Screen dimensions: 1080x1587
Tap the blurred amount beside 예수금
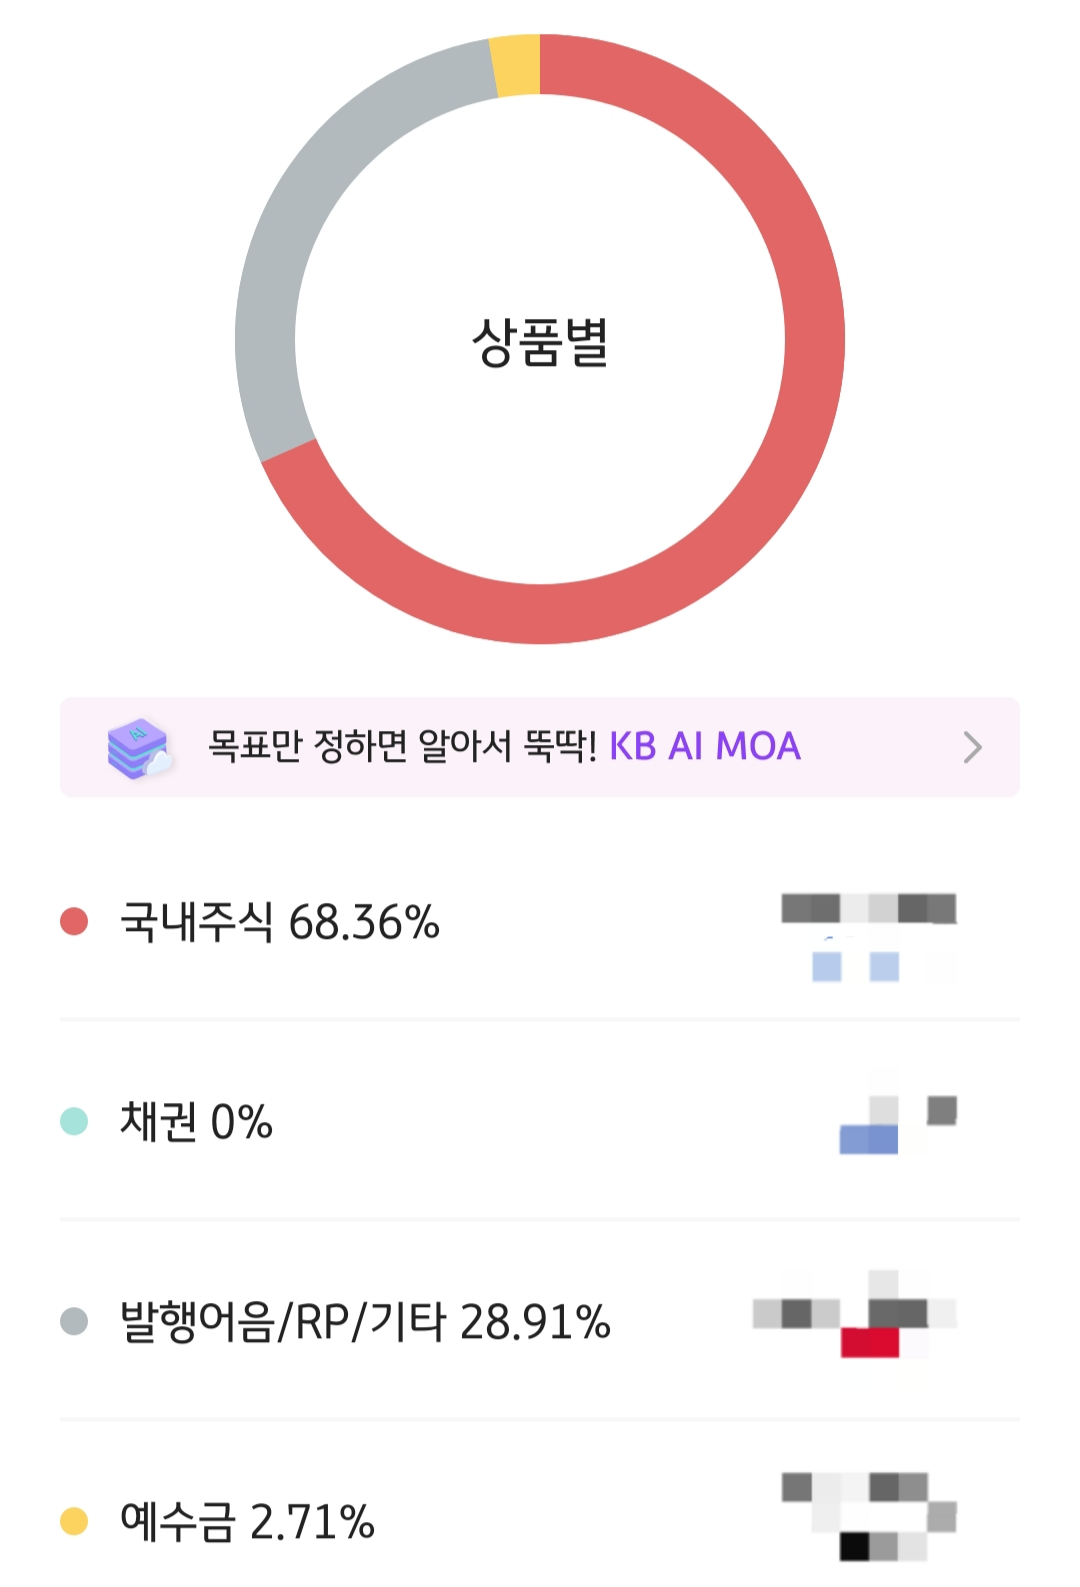point(869,1516)
